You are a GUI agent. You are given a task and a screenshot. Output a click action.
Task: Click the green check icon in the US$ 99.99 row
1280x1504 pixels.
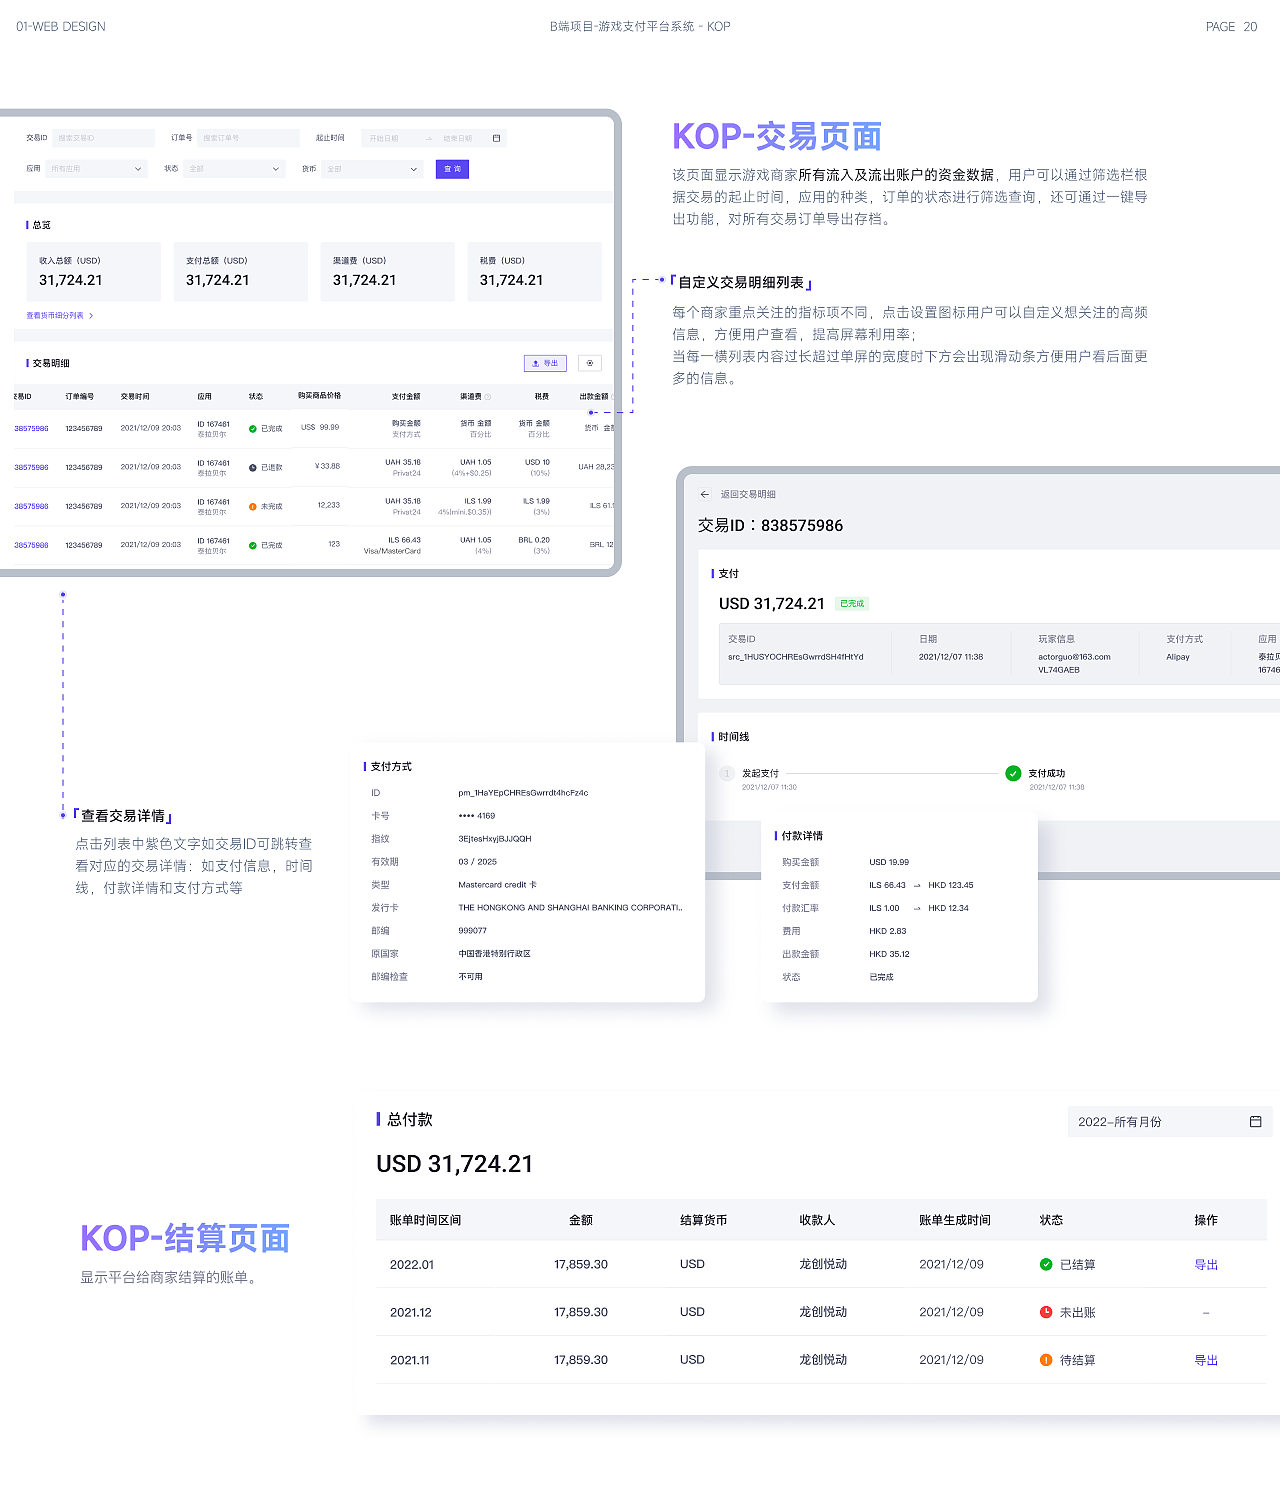pos(253,429)
